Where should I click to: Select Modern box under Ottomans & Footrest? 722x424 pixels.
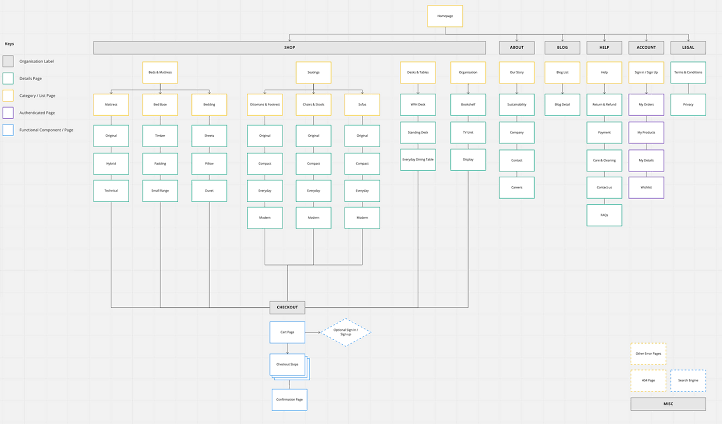265,218
